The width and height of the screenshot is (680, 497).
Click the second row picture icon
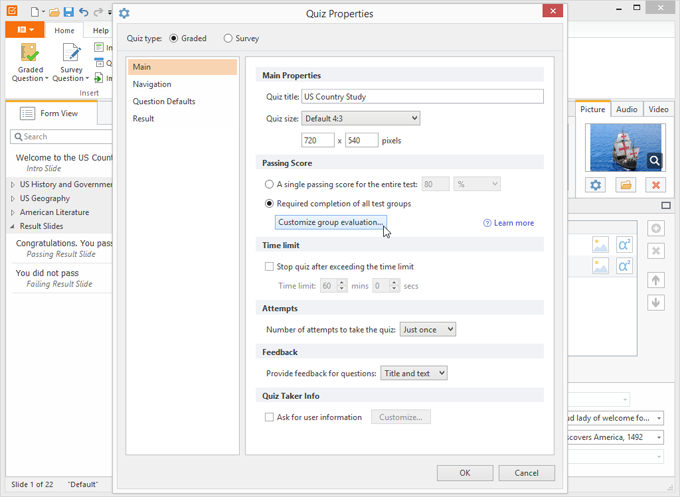coord(600,266)
